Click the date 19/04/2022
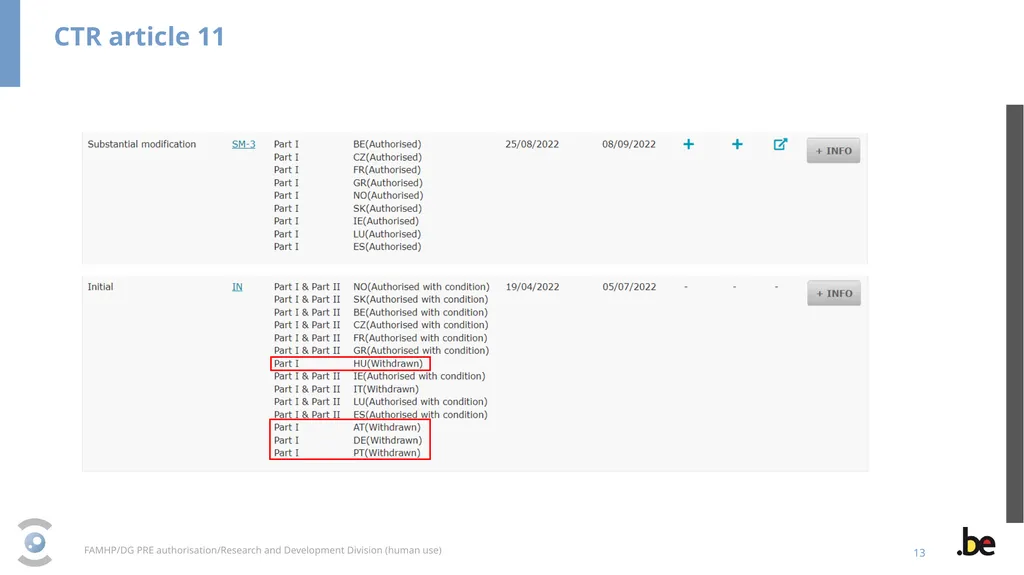This screenshot has width=1024, height=575. click(x=532, y=287)
